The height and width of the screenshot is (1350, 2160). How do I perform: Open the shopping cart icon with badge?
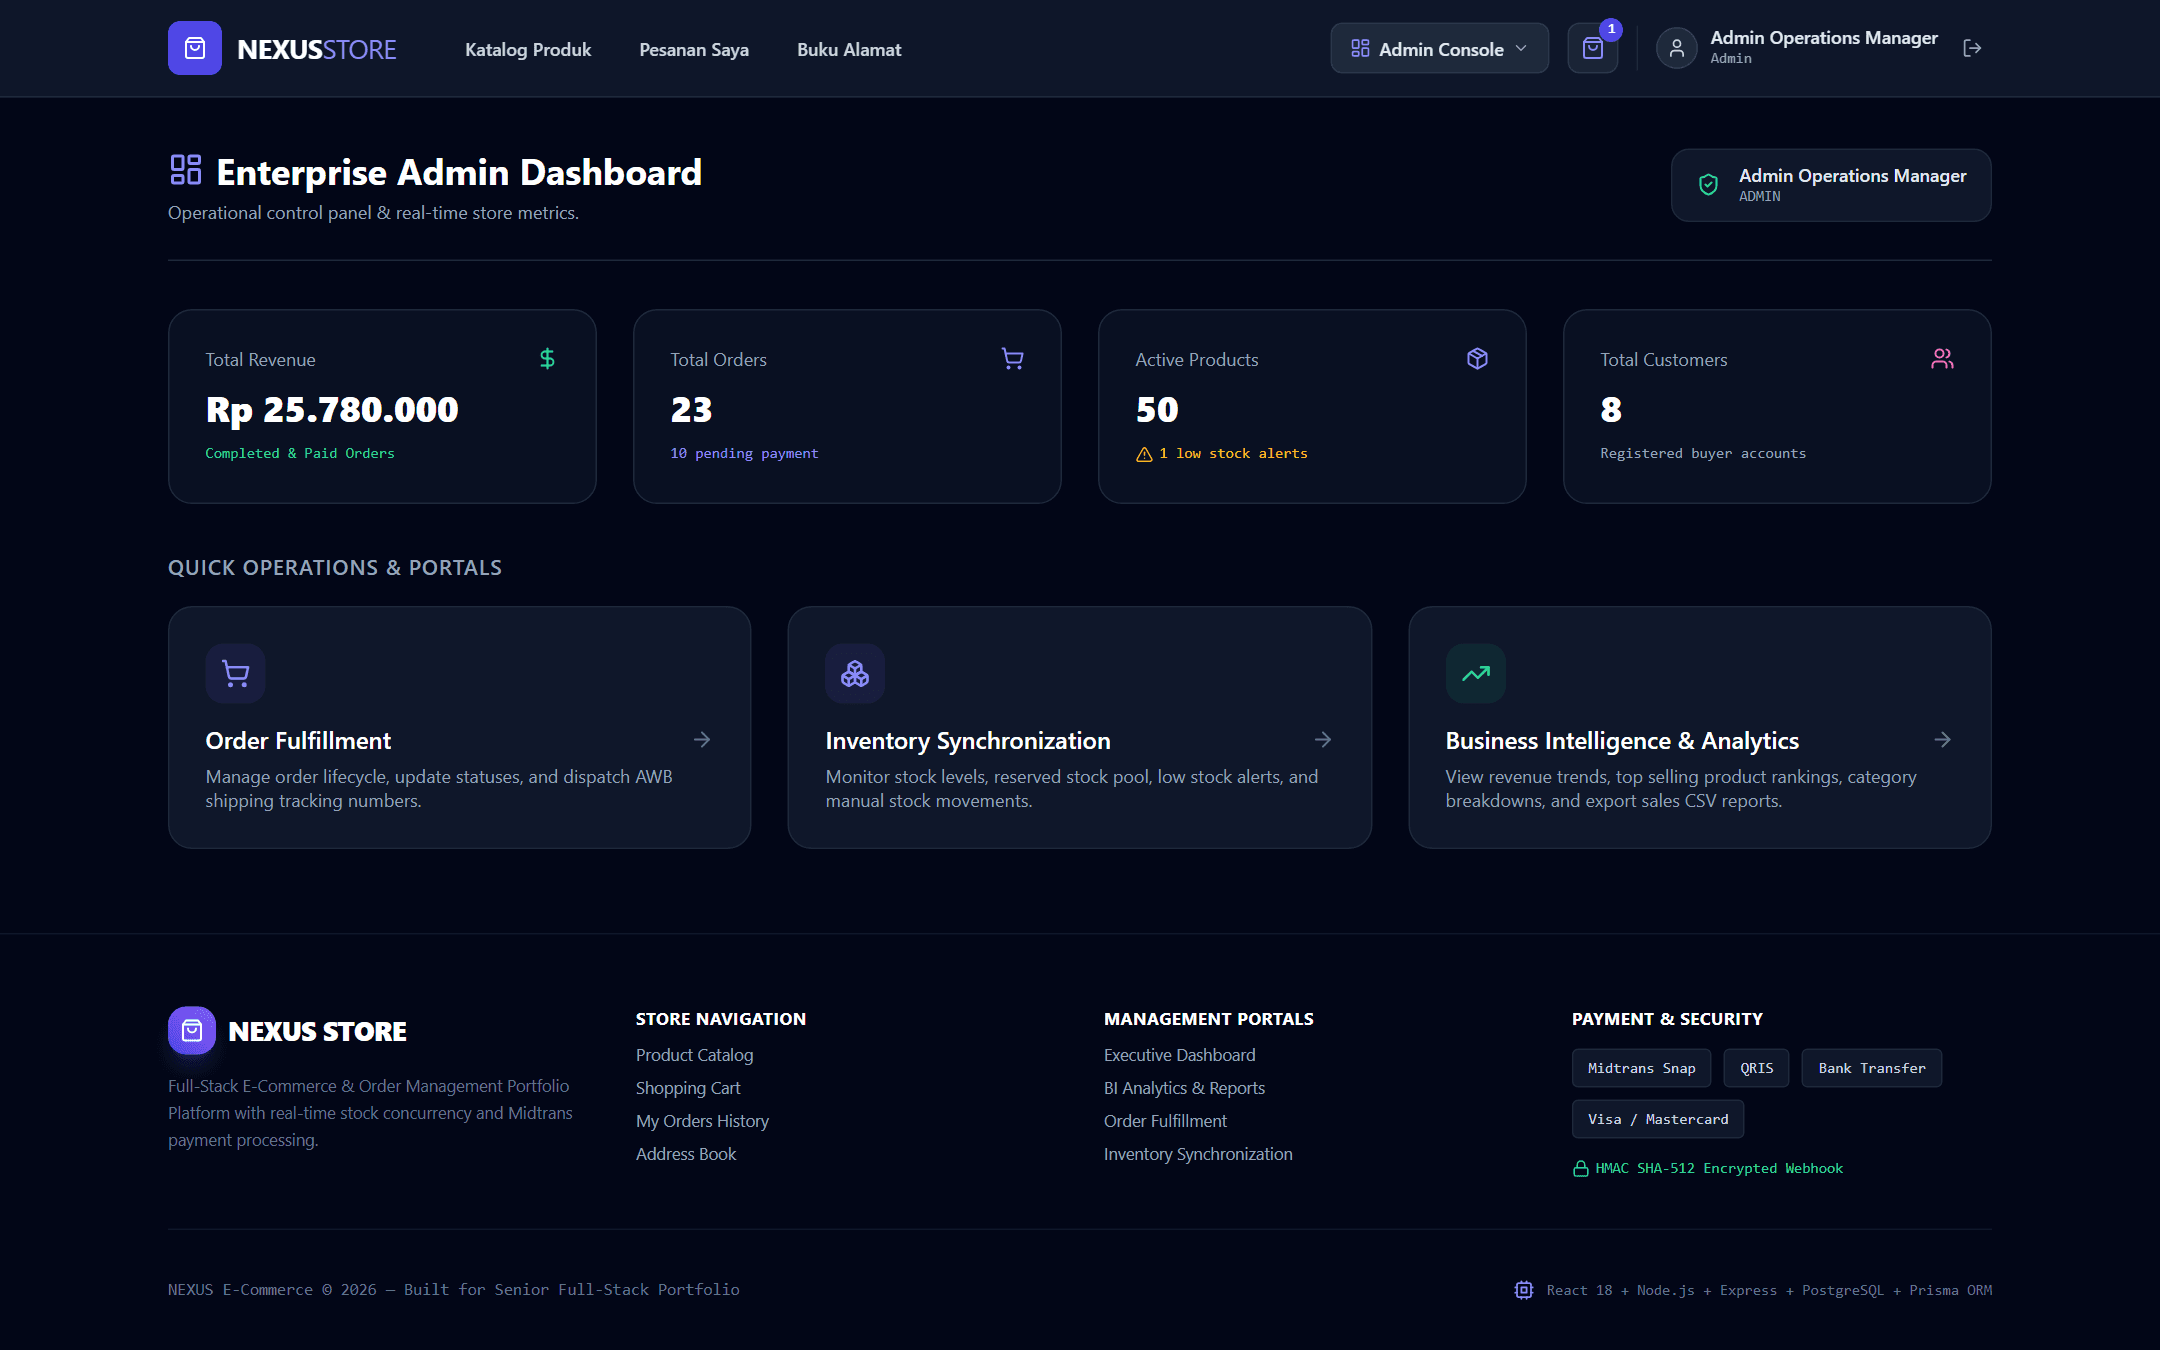pos(1593,48)
